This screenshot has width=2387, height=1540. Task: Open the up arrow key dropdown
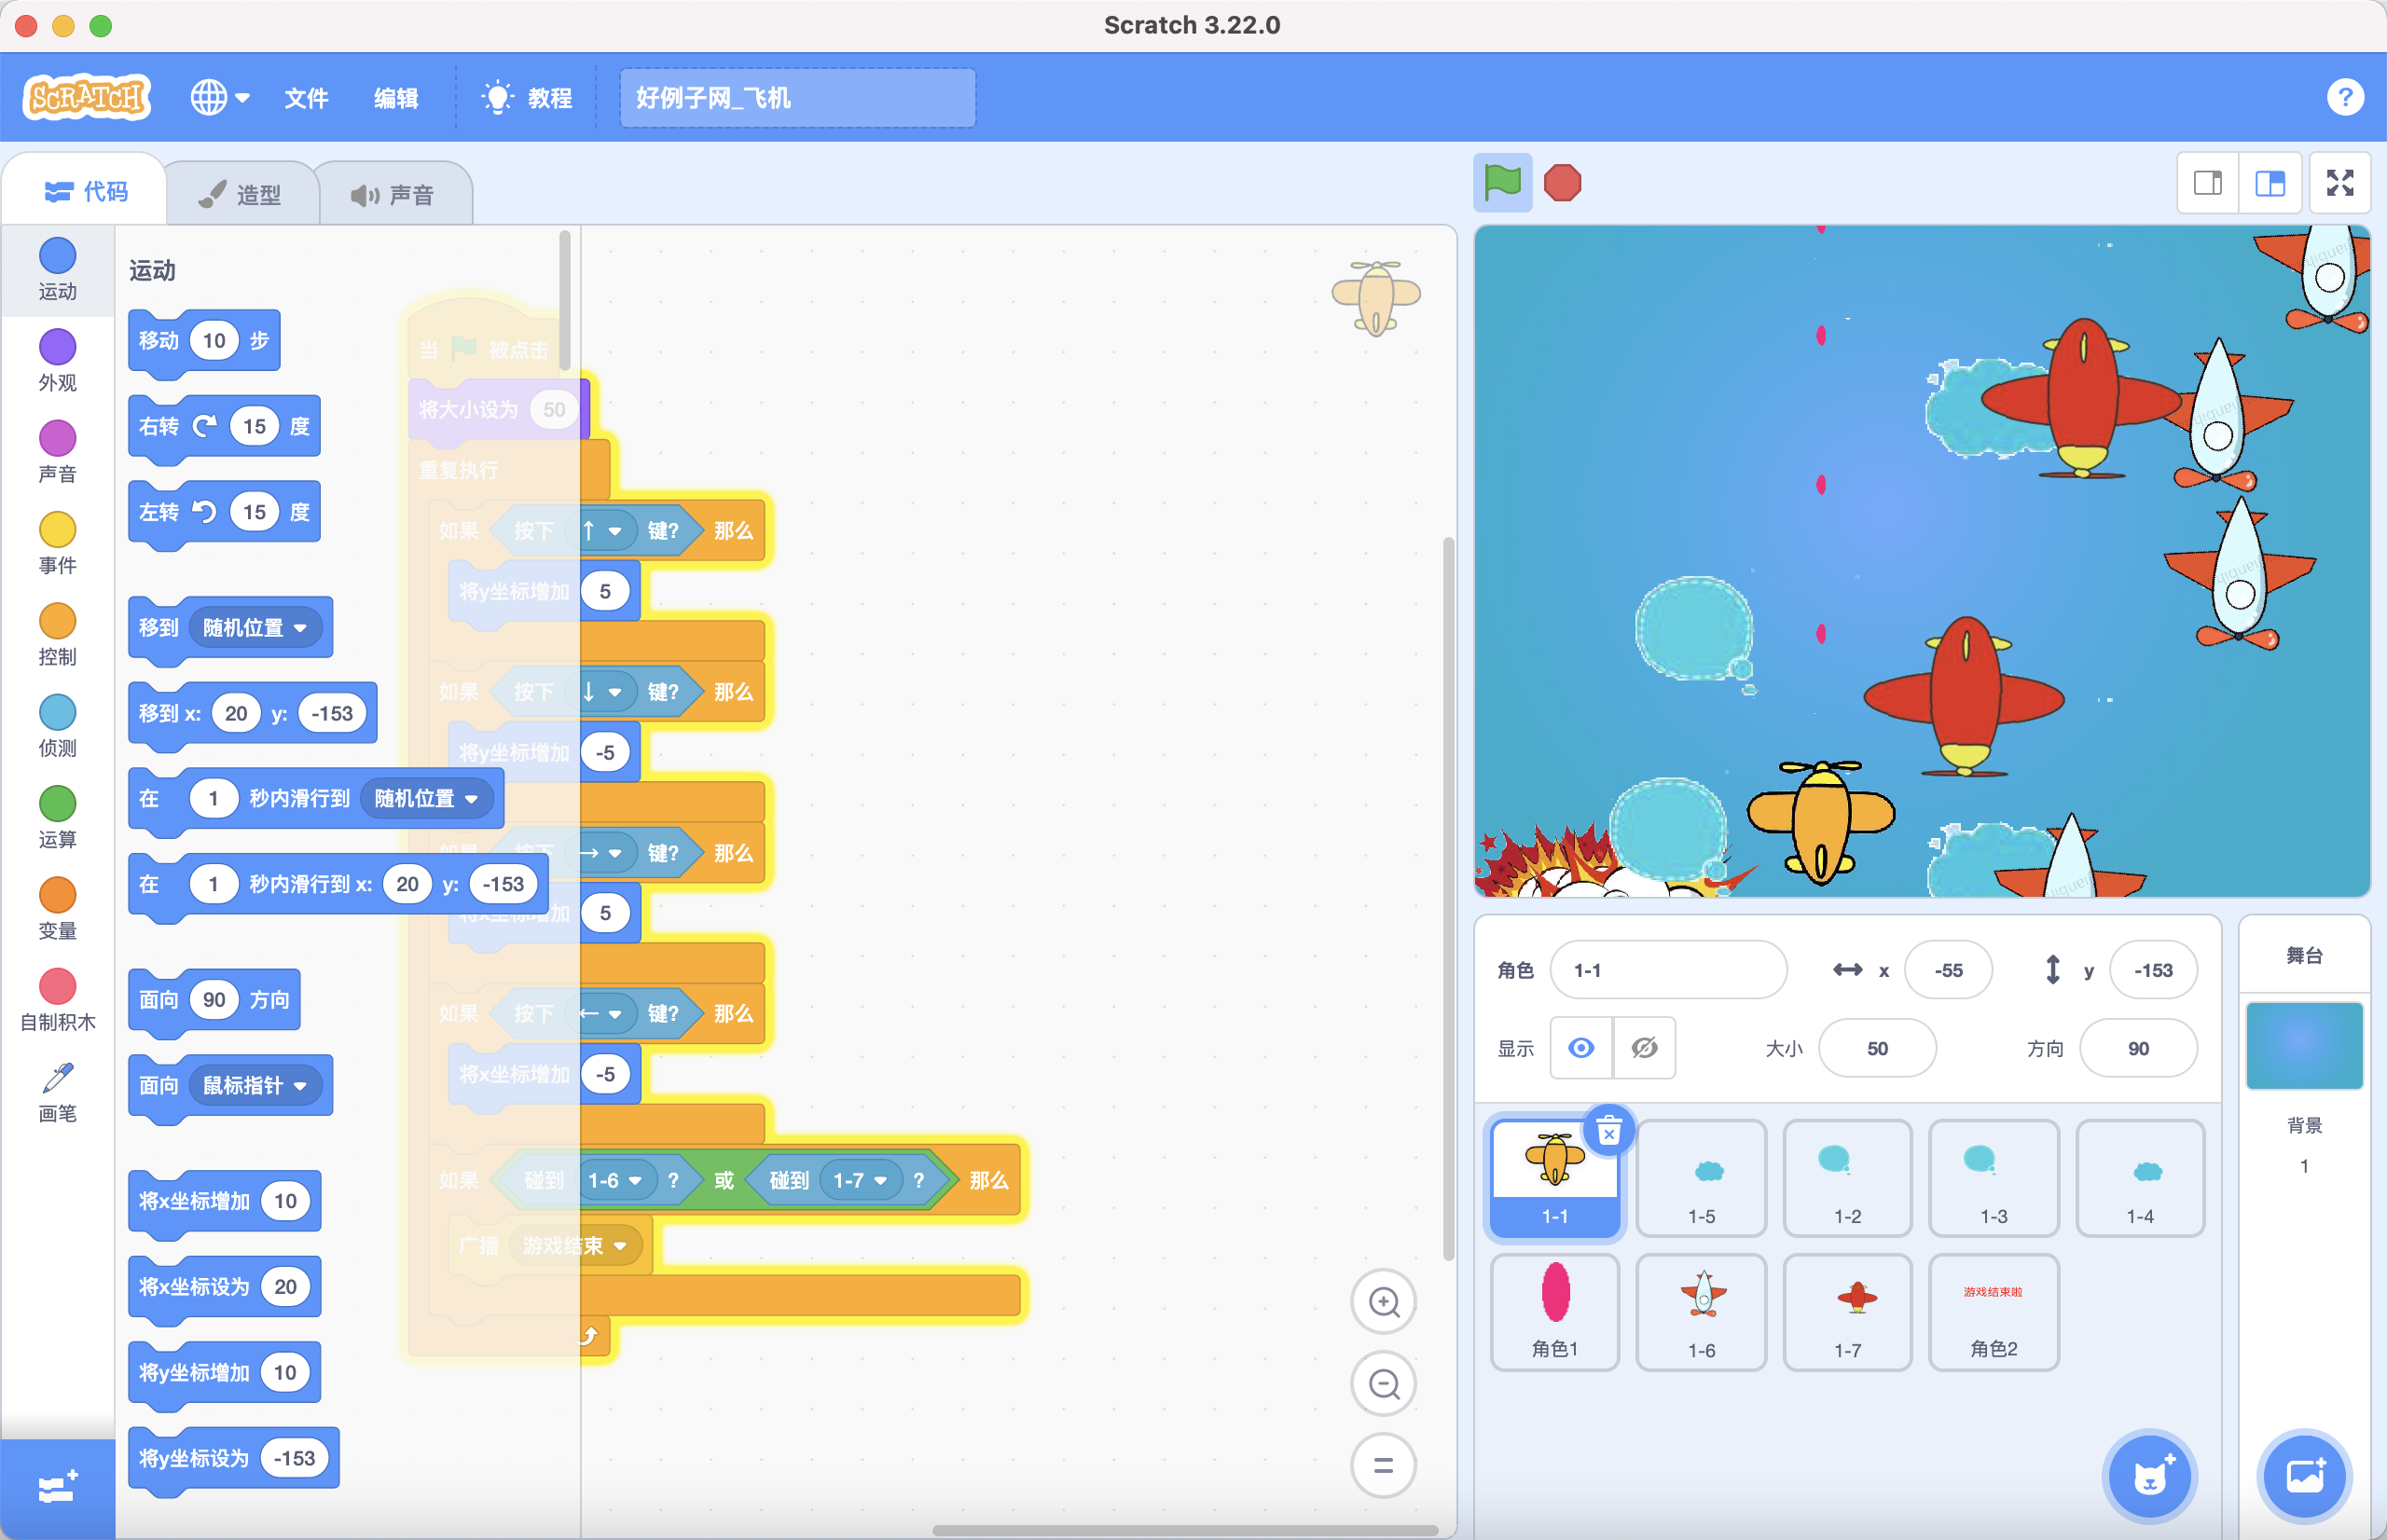pos(603,531)
